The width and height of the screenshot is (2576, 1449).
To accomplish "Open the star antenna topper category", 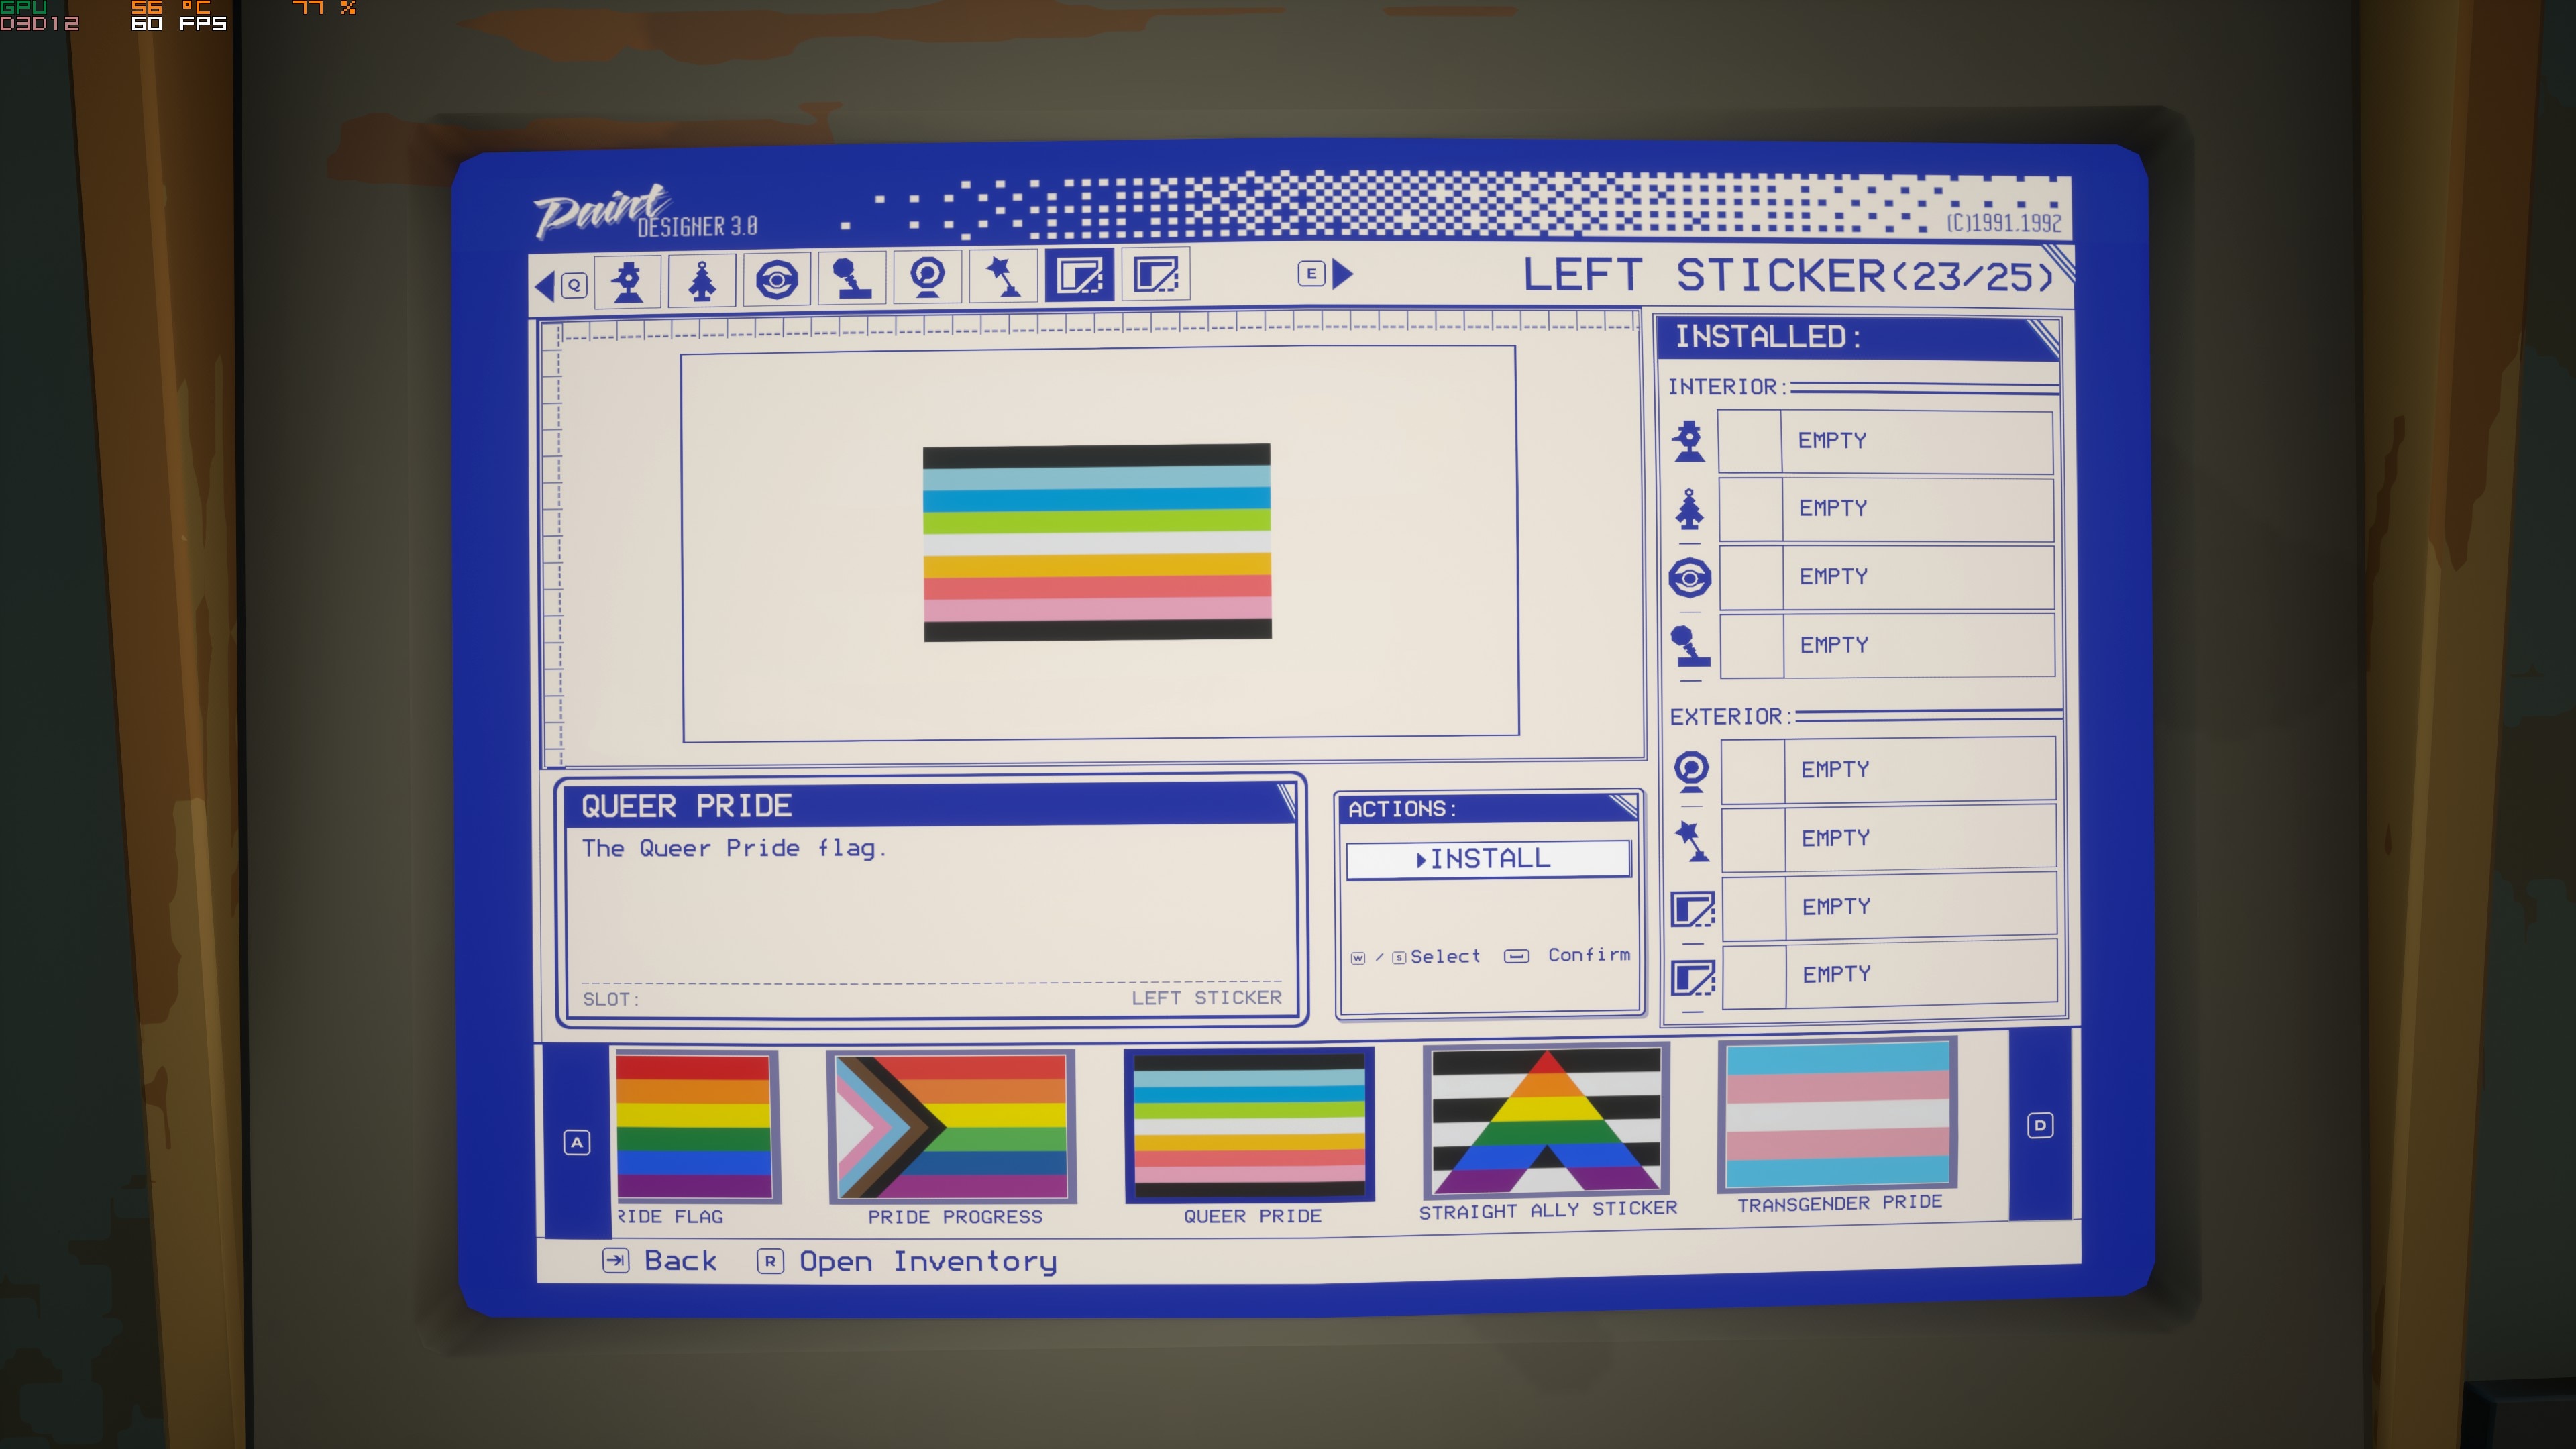I will click(1003, 276).
